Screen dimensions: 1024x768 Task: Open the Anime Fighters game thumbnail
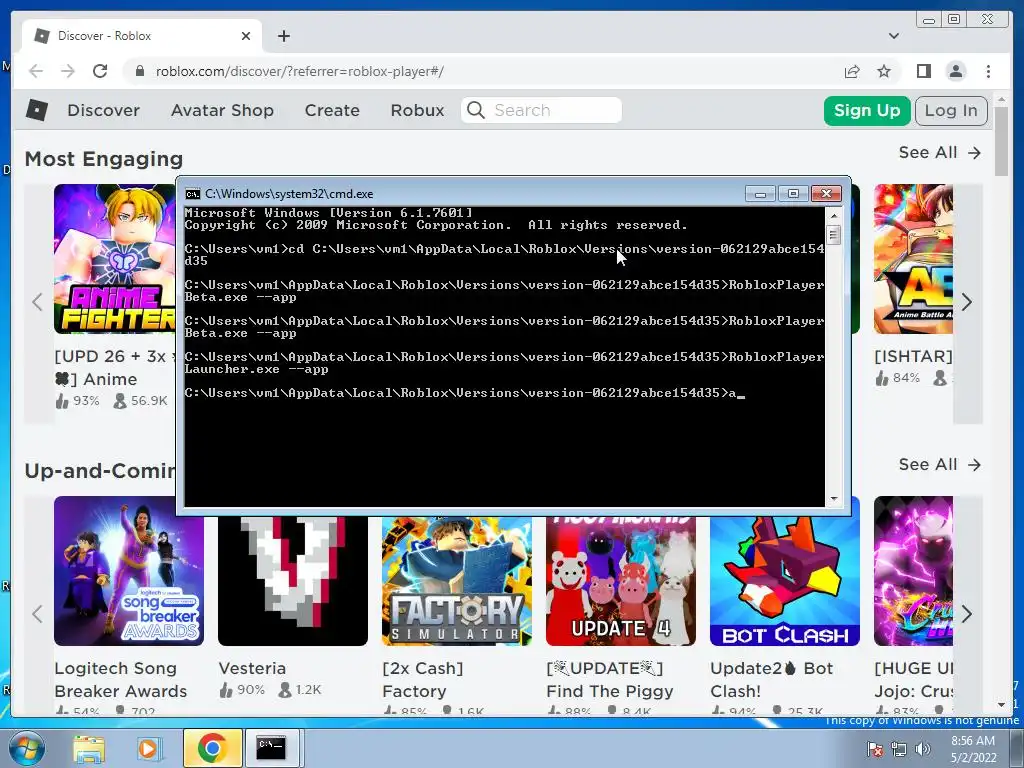pyautogui.click(x=114, y=259)
